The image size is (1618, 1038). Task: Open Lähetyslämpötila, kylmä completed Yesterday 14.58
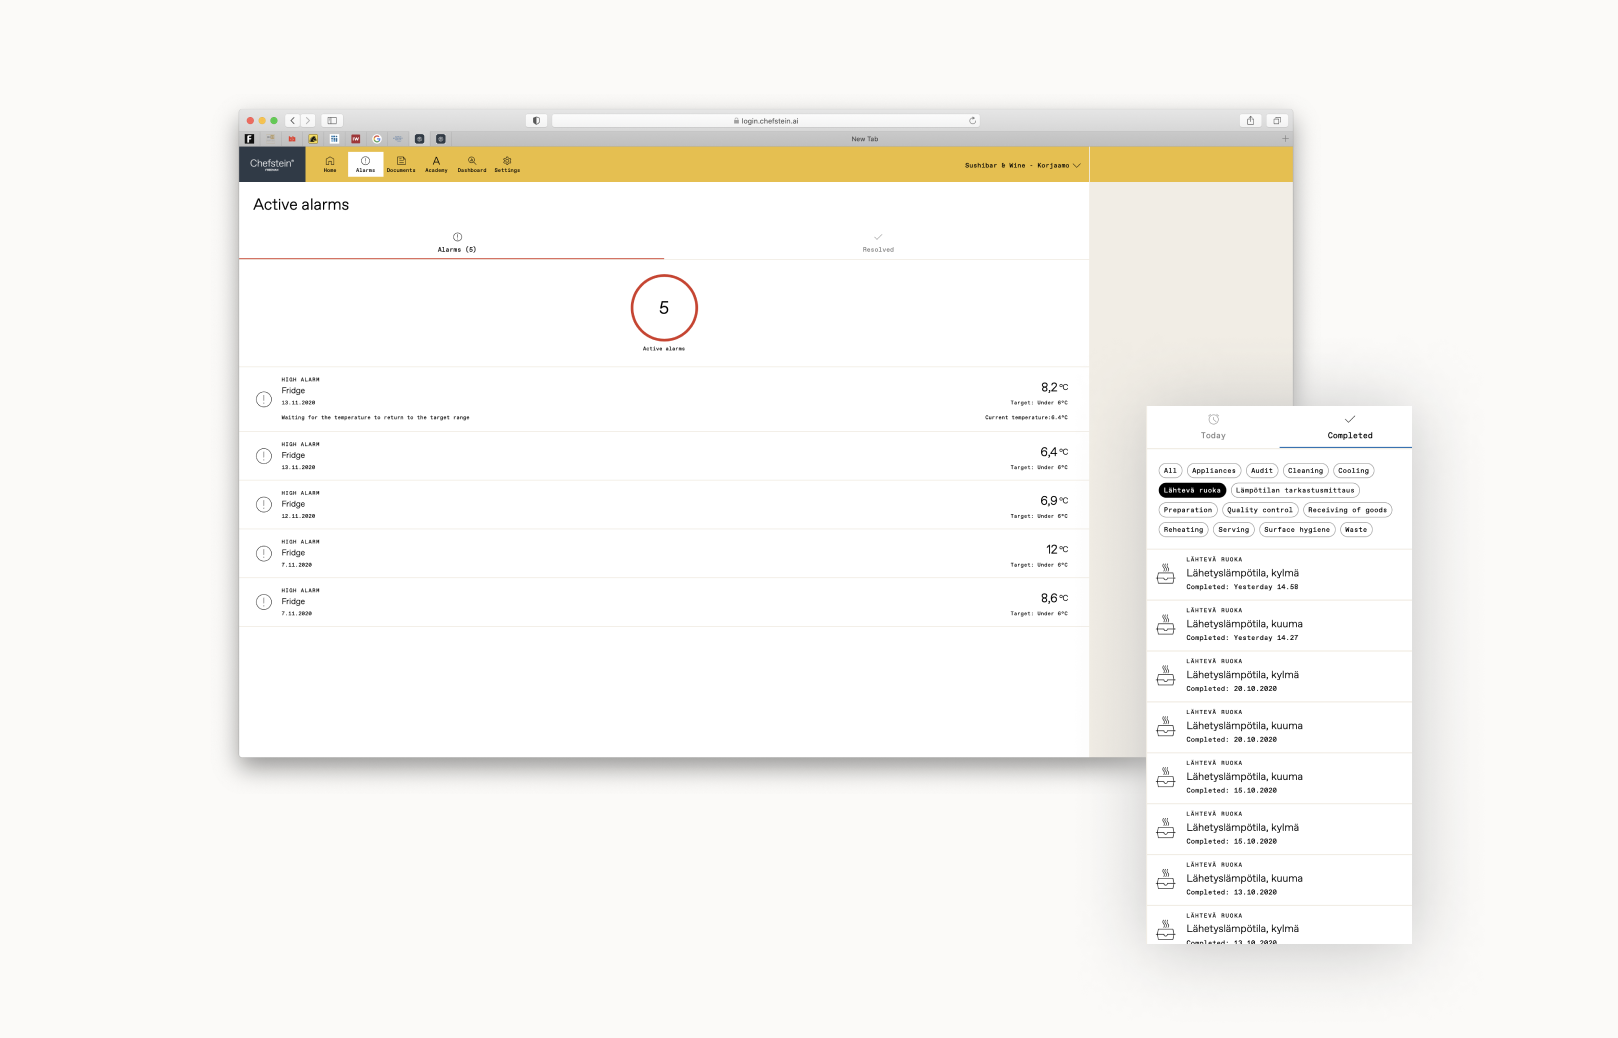1279,574
